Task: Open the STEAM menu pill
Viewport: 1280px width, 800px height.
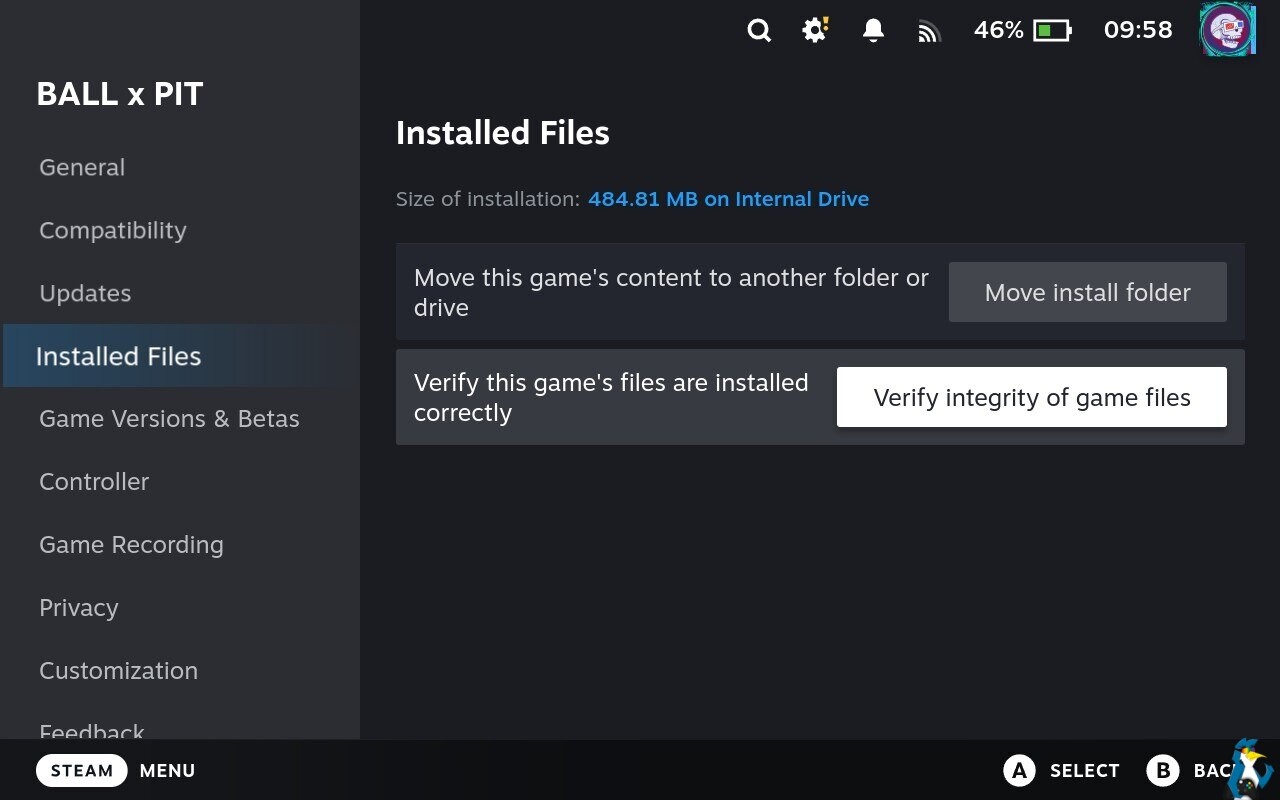Action: pyautogui.click(x=82, y=770)
